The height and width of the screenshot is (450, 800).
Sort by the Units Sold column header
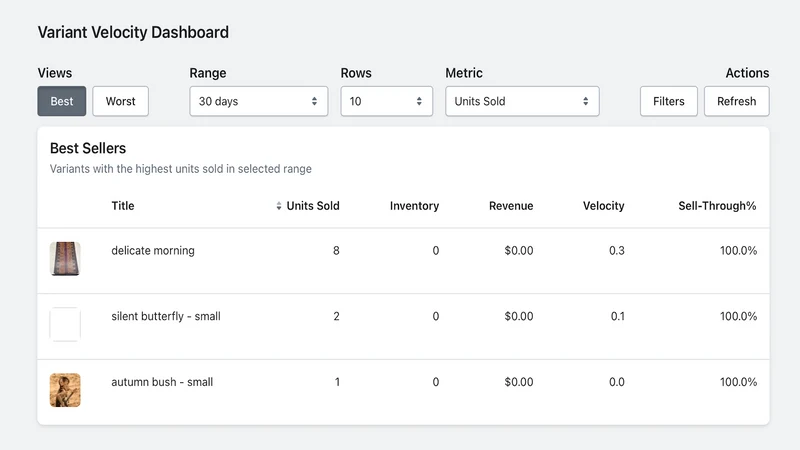pyautogui.click(x=313, y=206)
